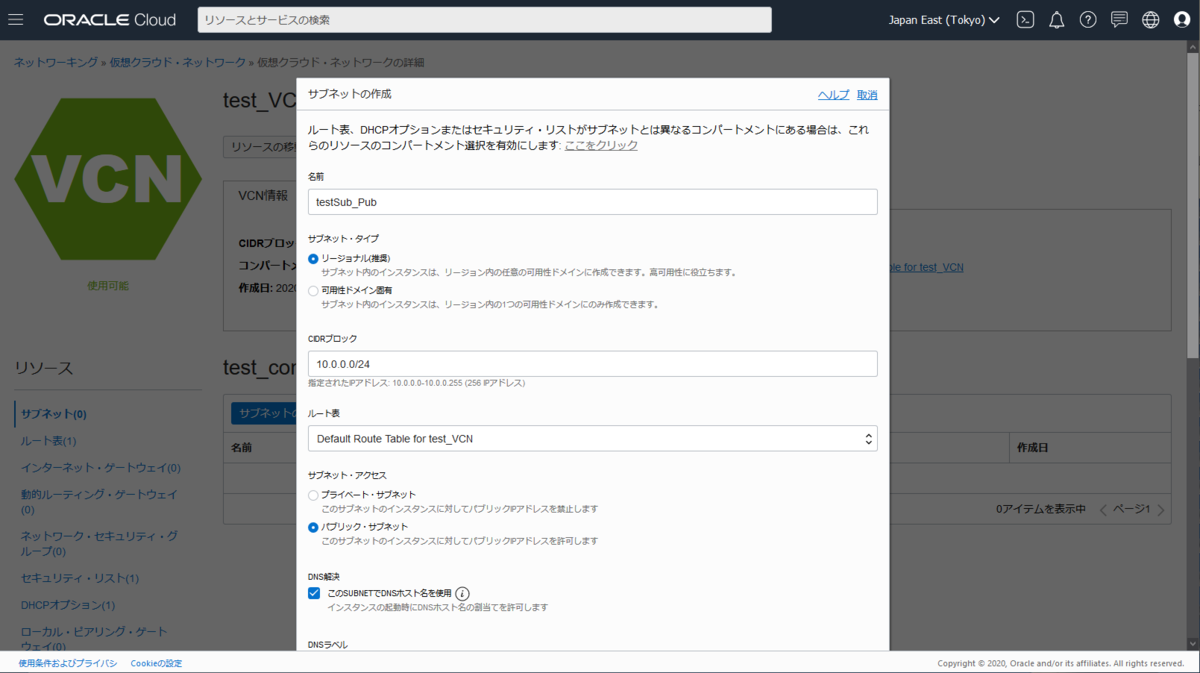This screenshot has width=1200, height=673.
Task: Open Terms of Use and Privacy link
Action: pos(68,663)
